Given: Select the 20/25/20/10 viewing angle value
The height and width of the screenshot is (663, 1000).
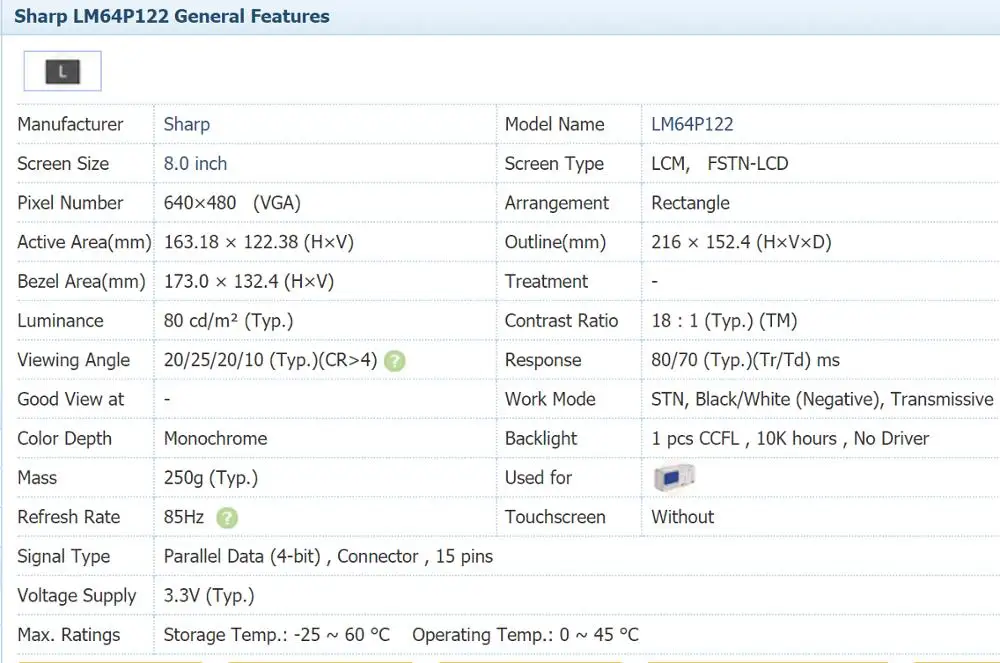Looking at the screenshot, I should [270, 360].
